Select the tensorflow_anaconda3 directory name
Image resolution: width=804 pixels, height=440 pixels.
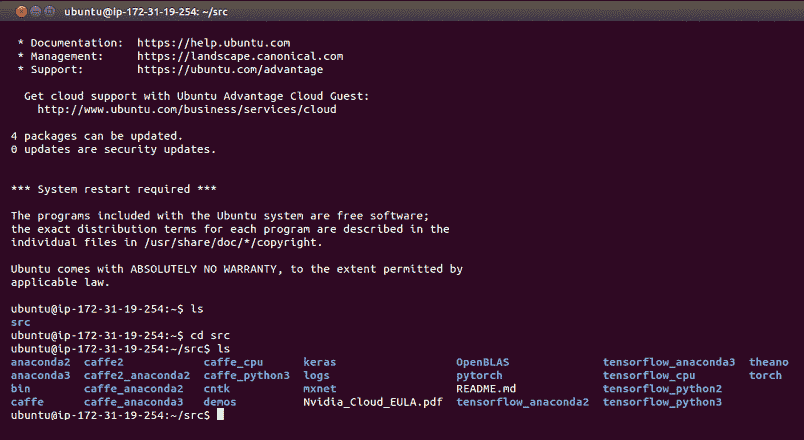669,363
